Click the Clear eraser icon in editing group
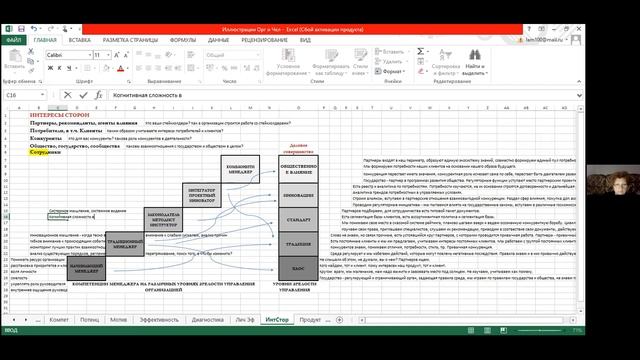The image size is (640, 360). 421,71
